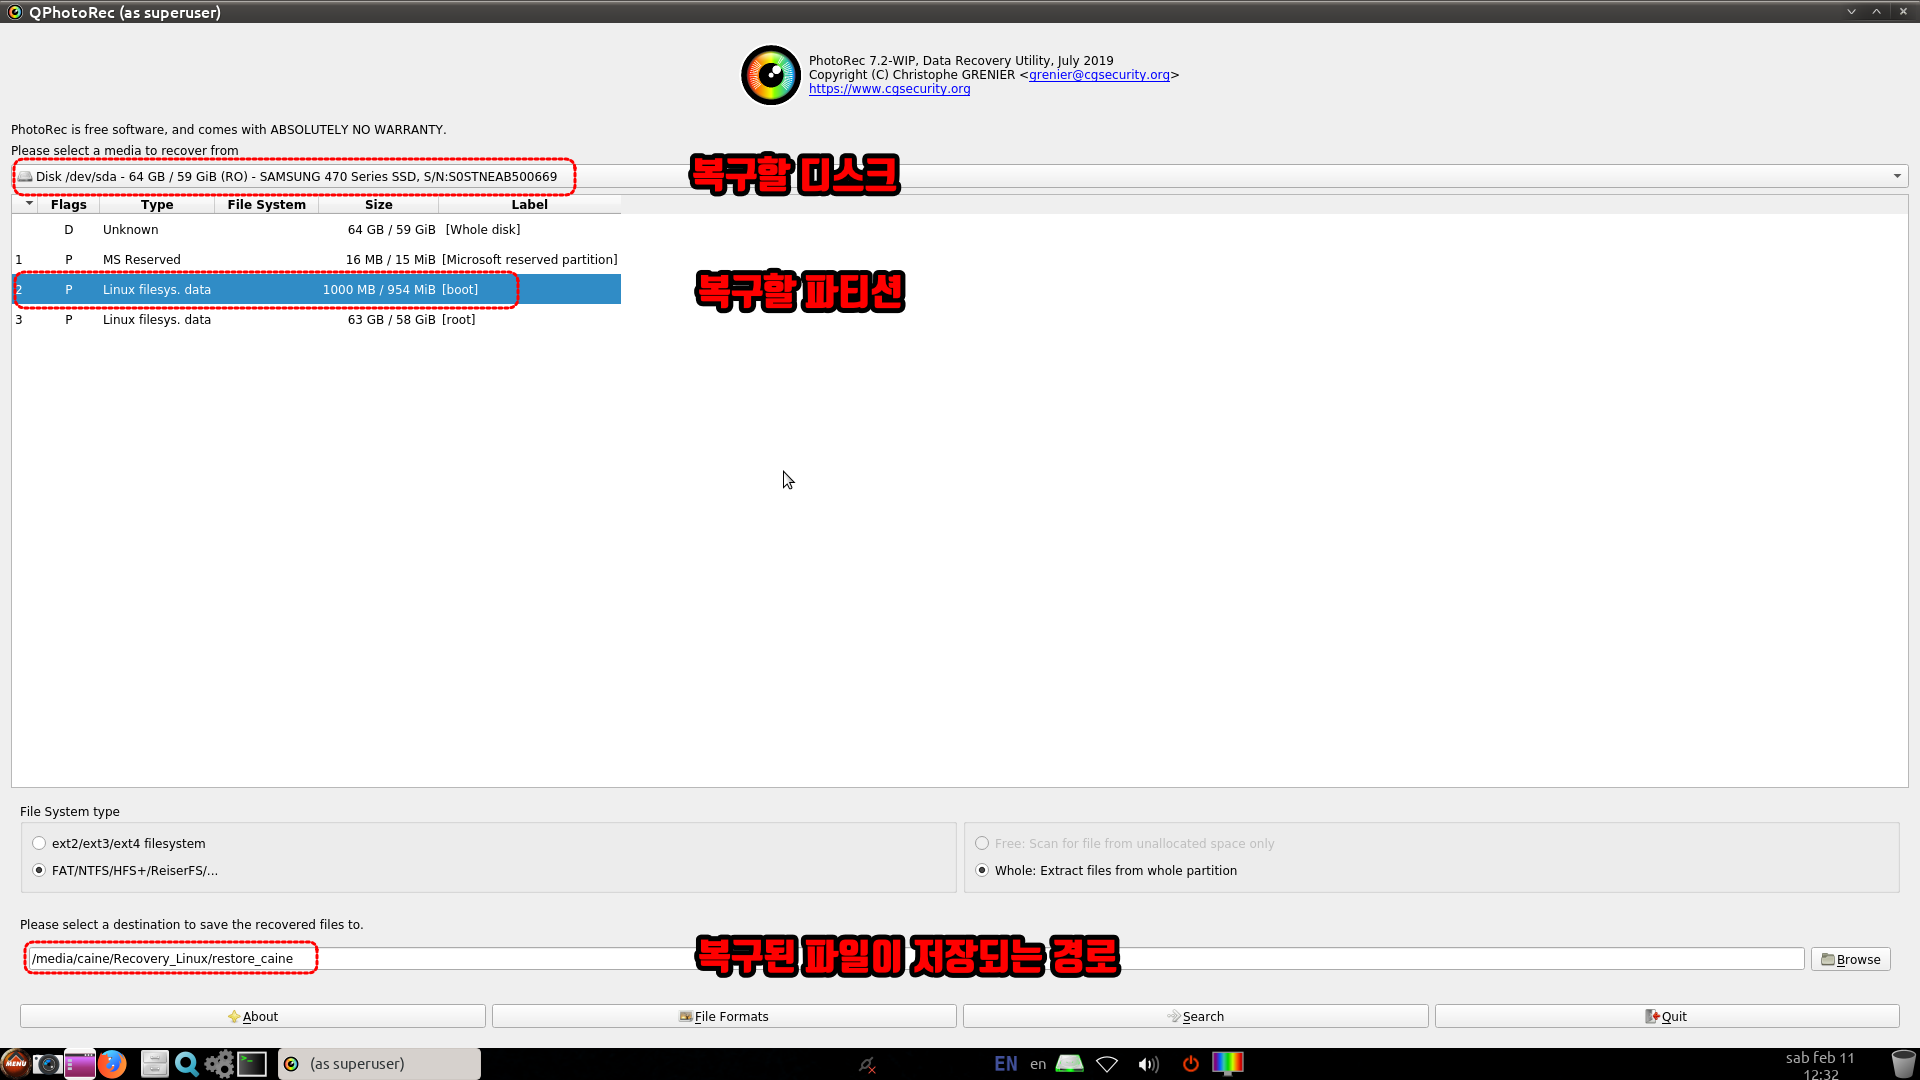Click the PhotoRec eye logo

(770, 75)
